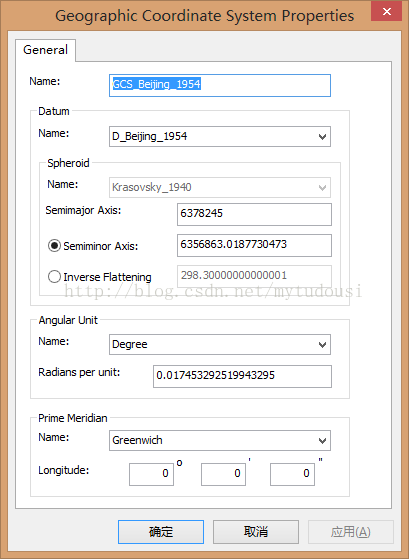
Task: Confirm with the 确定 button
Action: 161,532
